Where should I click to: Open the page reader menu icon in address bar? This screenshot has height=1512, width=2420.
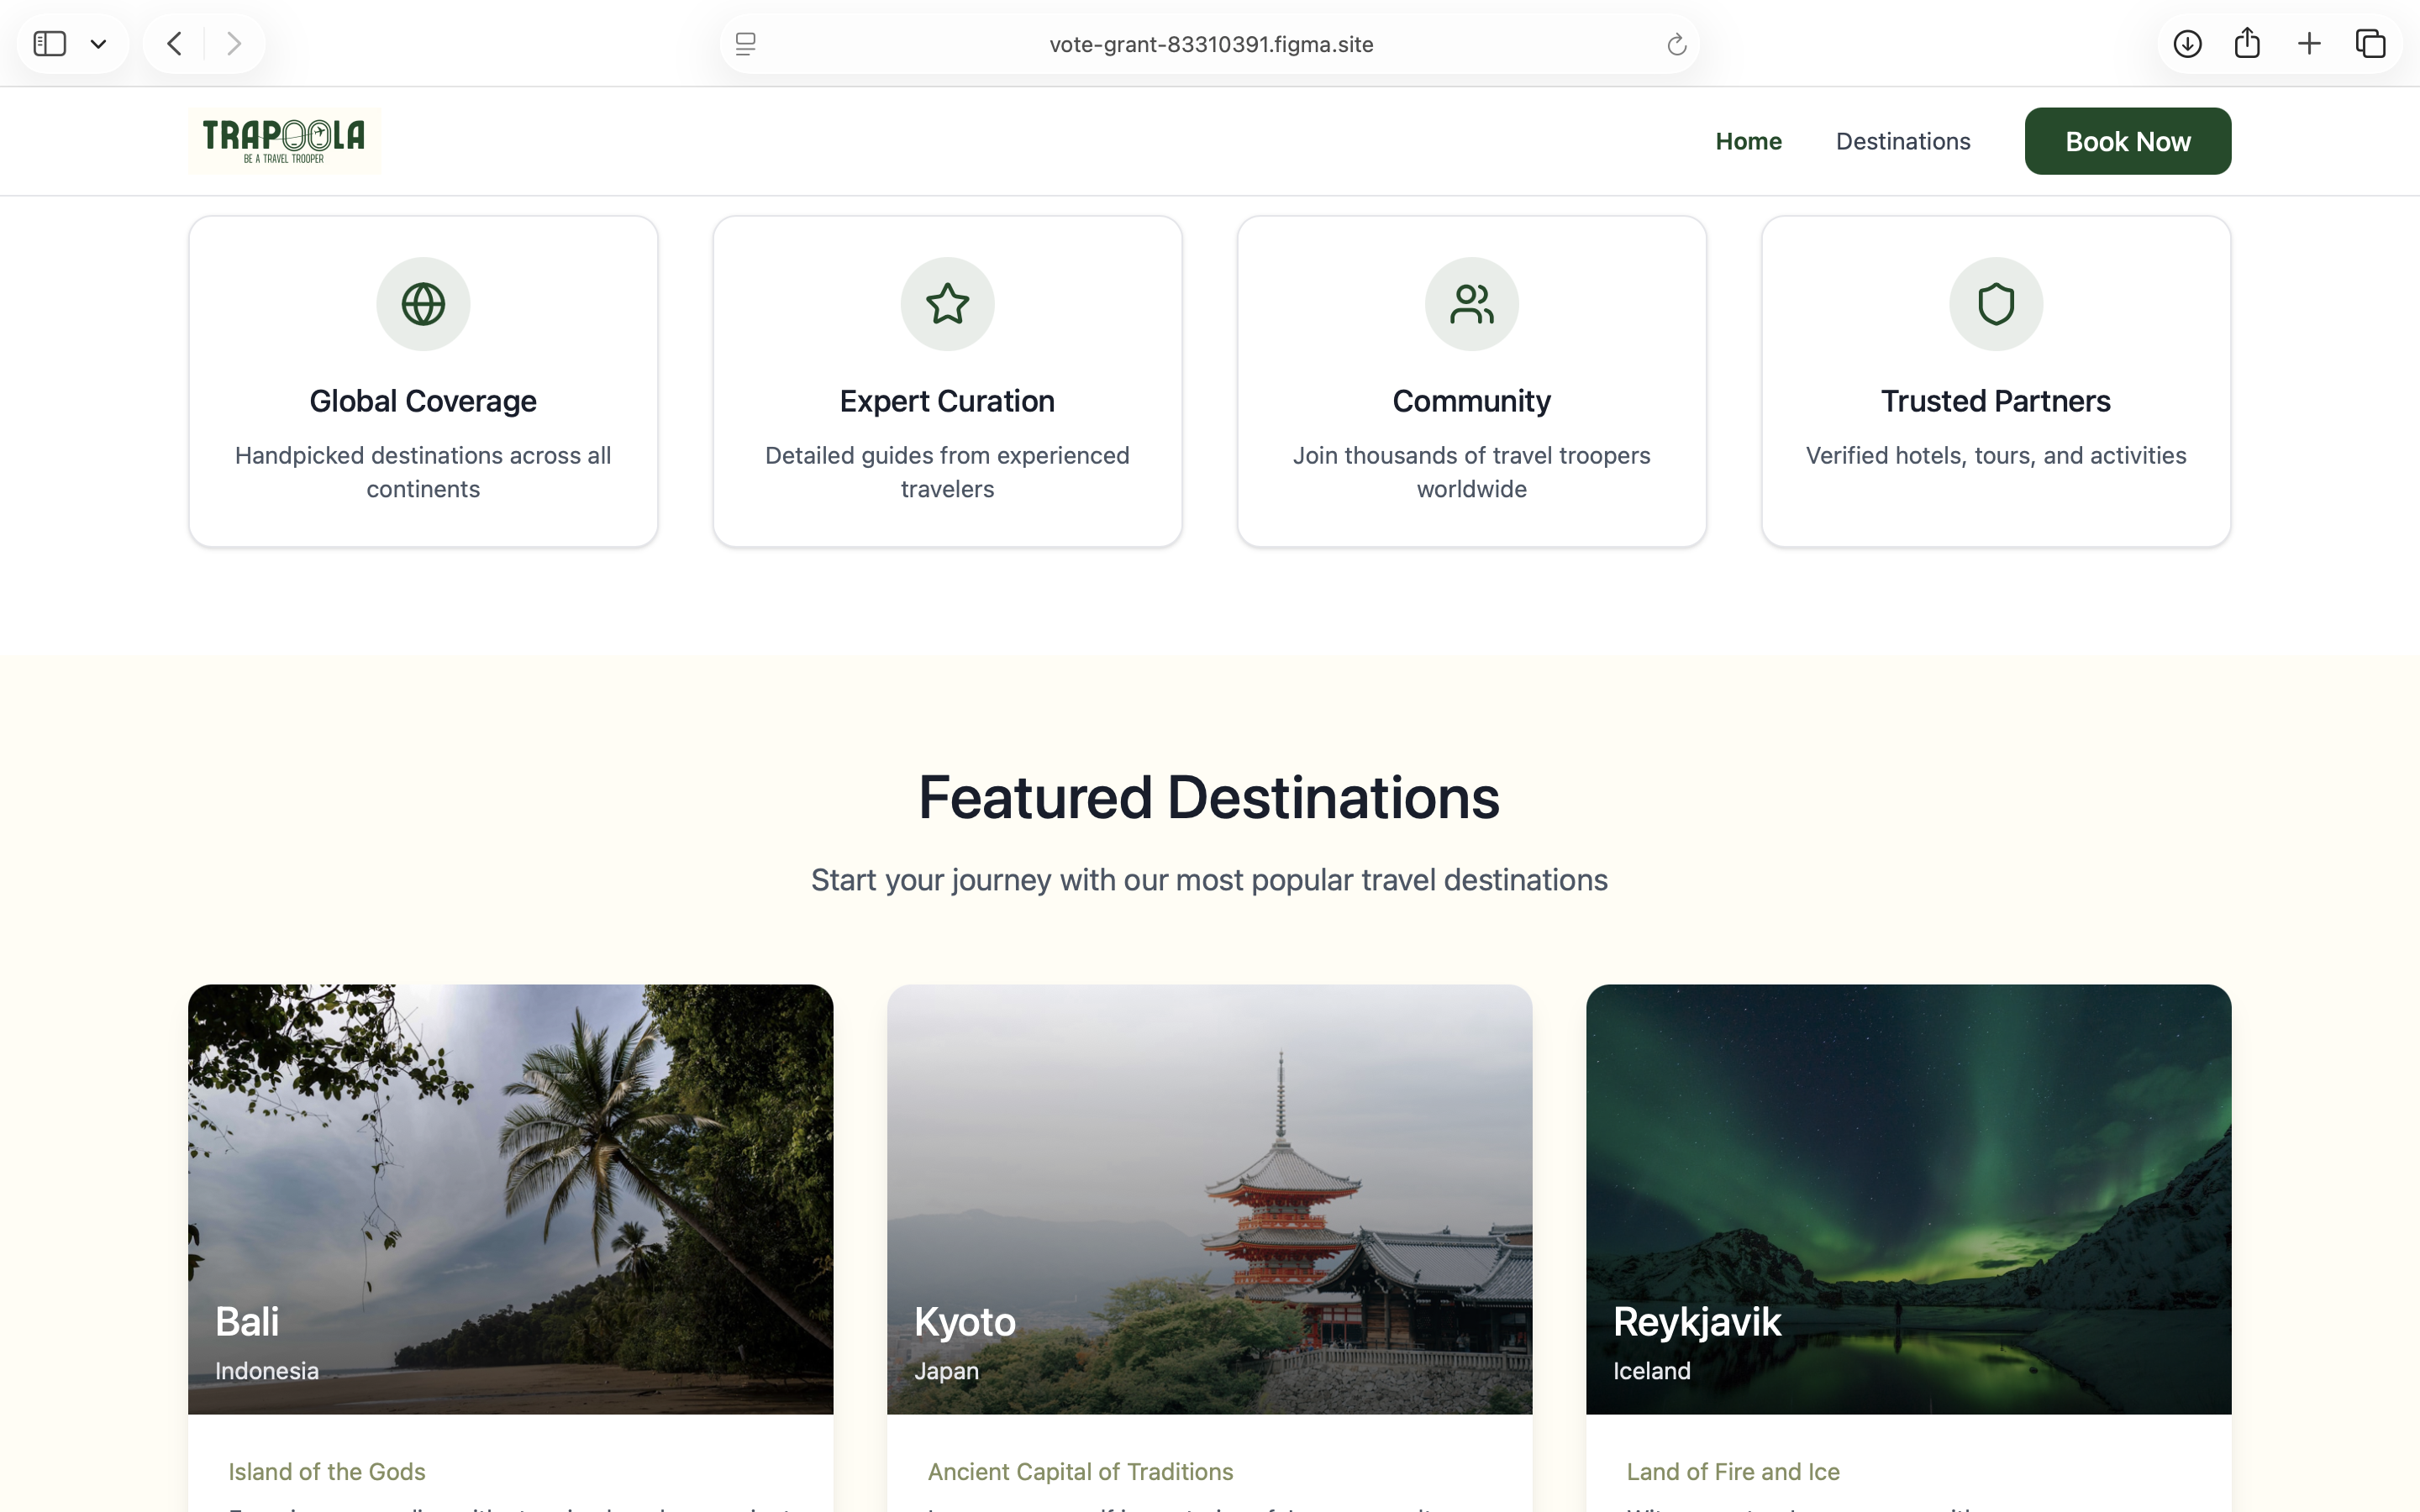[x=745, y=44]
